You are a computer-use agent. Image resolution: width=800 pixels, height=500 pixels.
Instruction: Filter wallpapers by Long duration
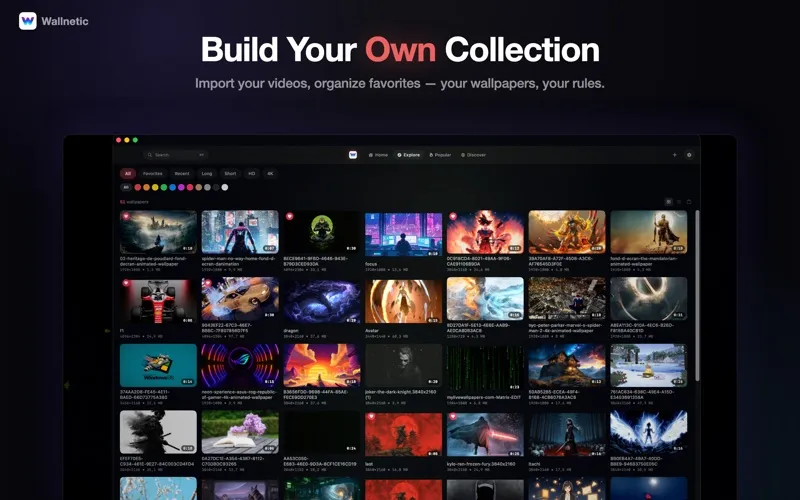pyautogui.click(x=207, y=173)
